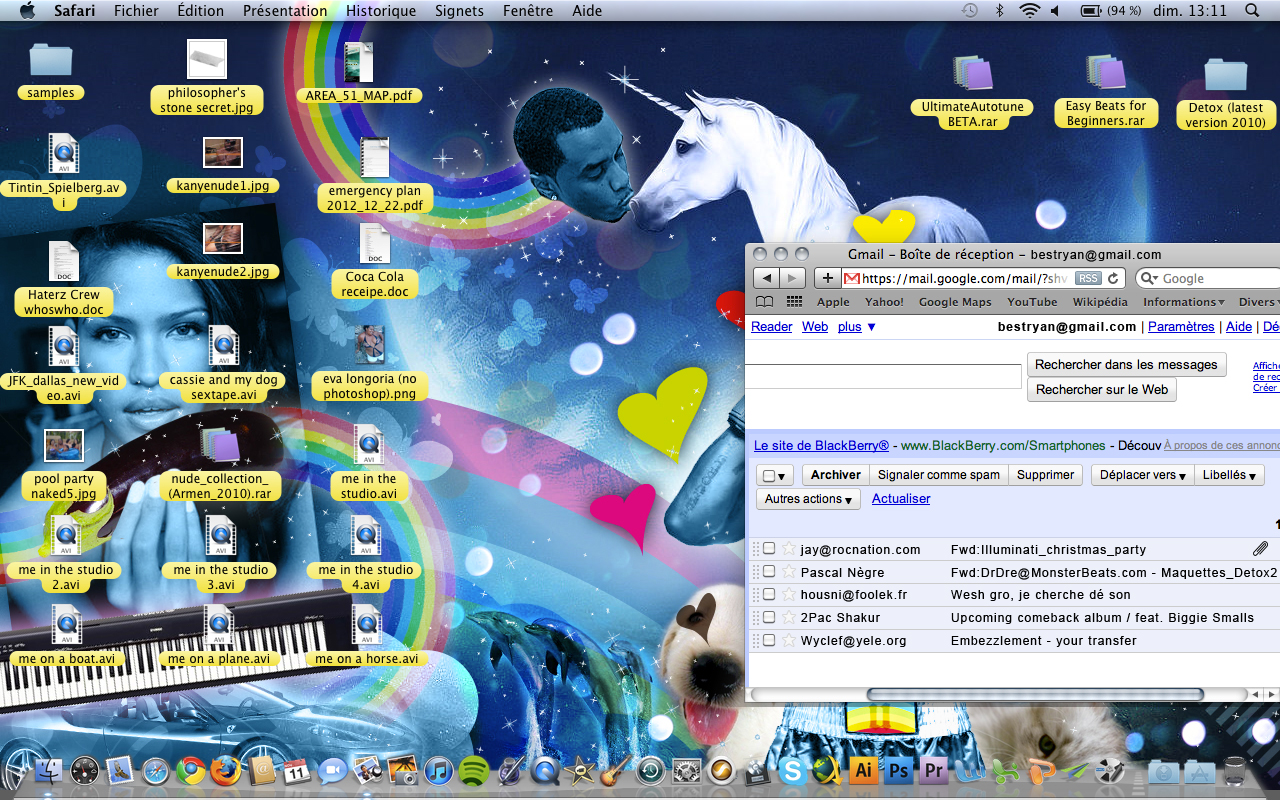
Task: Click the RSS badge in the address bar
Action: tap(1087, 278)
